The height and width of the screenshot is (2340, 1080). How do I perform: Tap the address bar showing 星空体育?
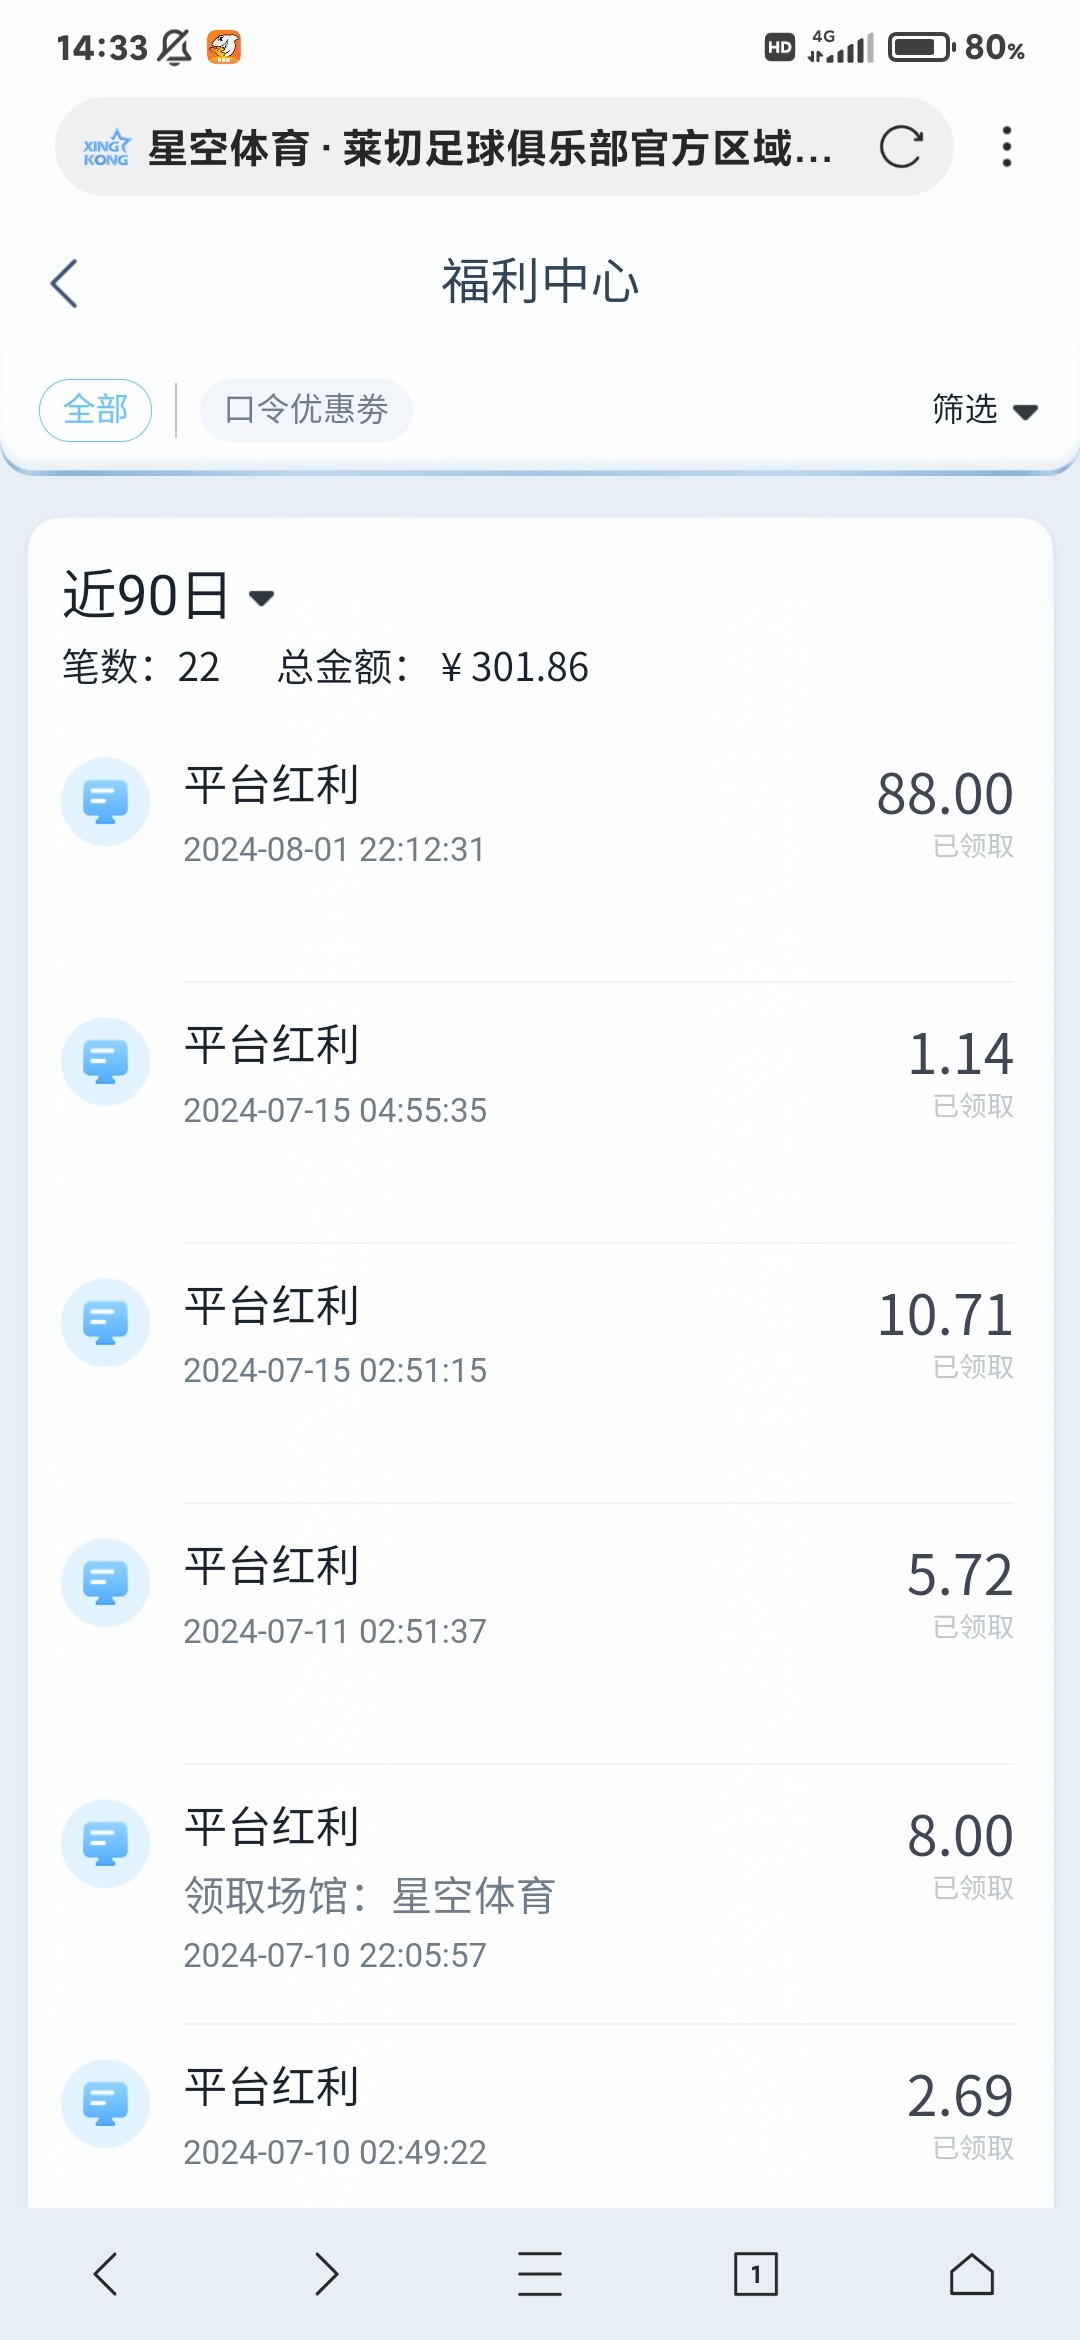490,148
